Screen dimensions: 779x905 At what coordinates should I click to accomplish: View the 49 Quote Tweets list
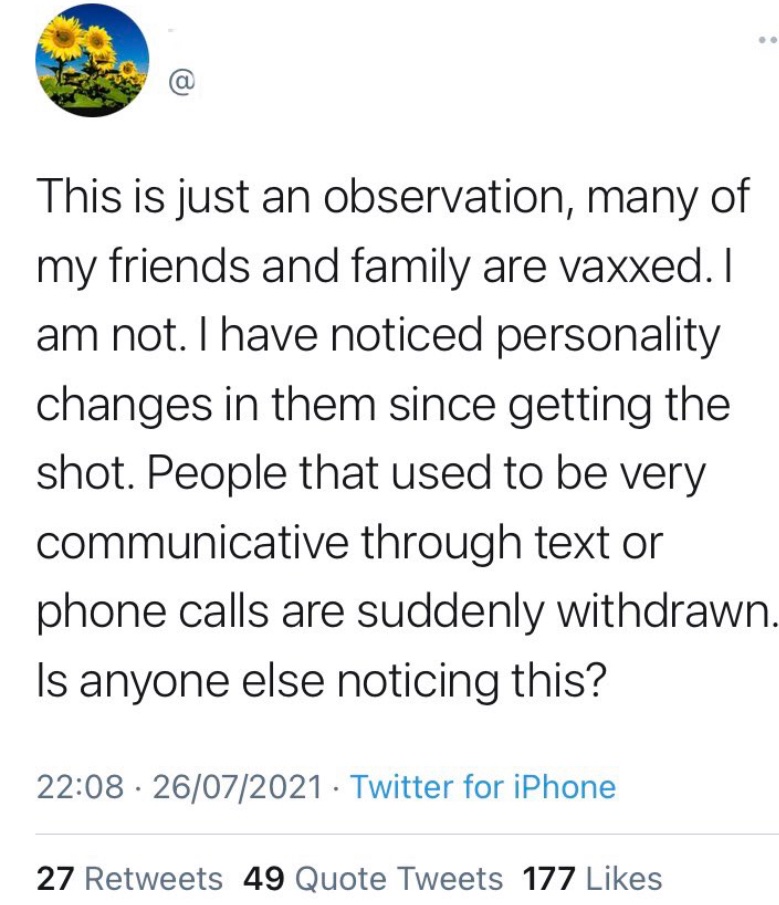click(373, 878)
